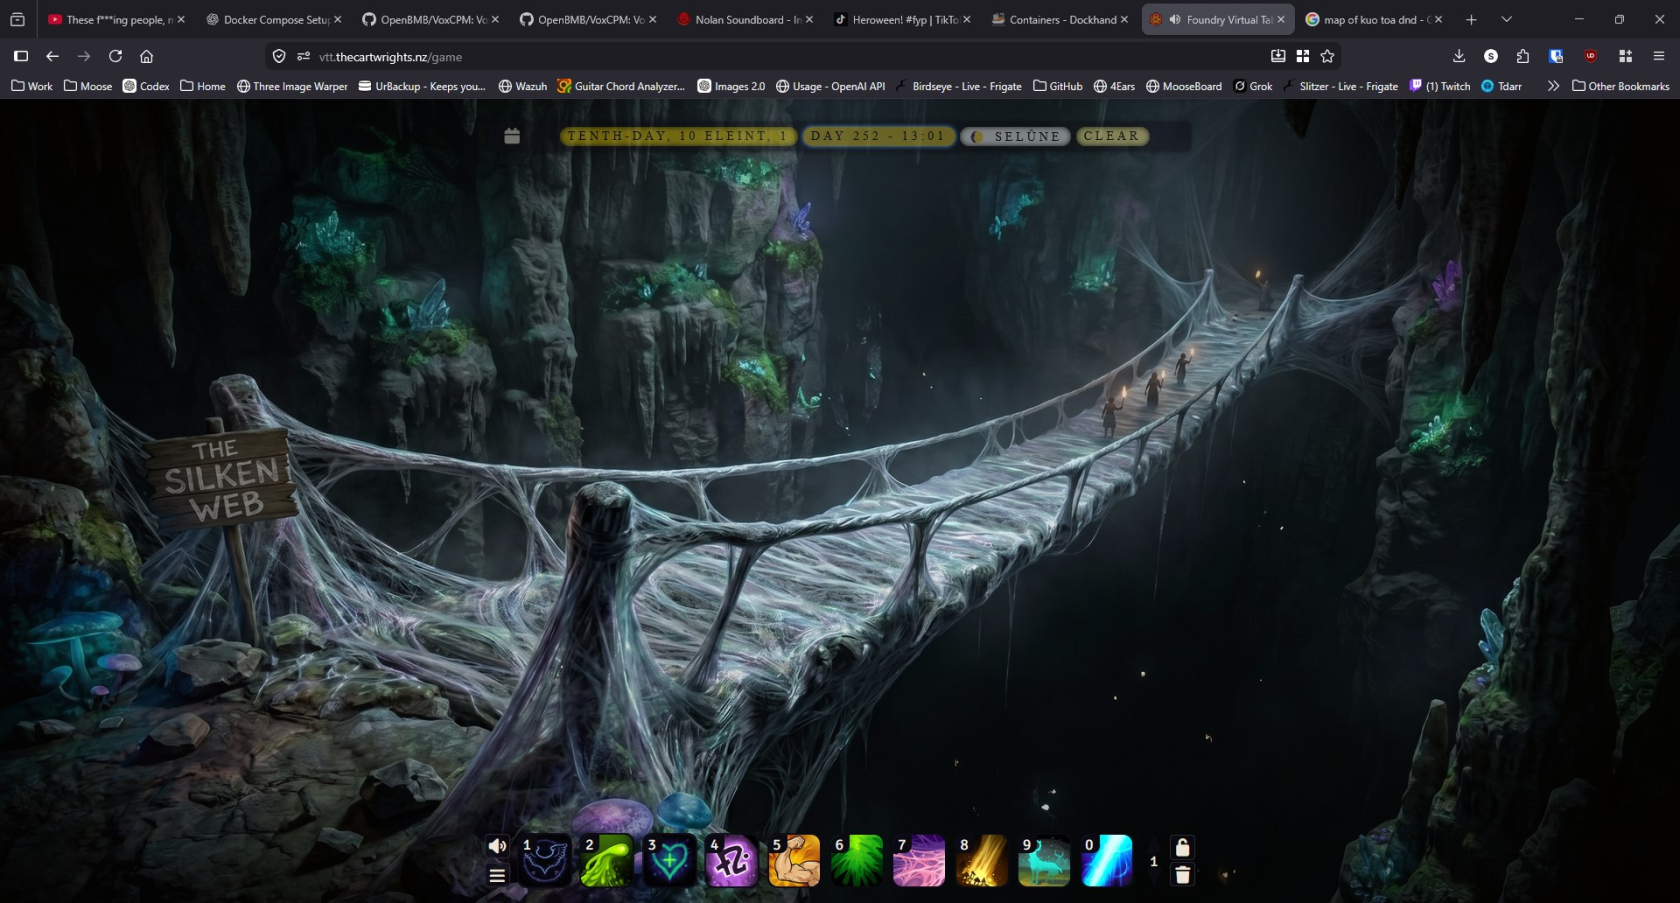
Task: Open the Moose bookmarks folder
Action: click(x=88, y=86)
